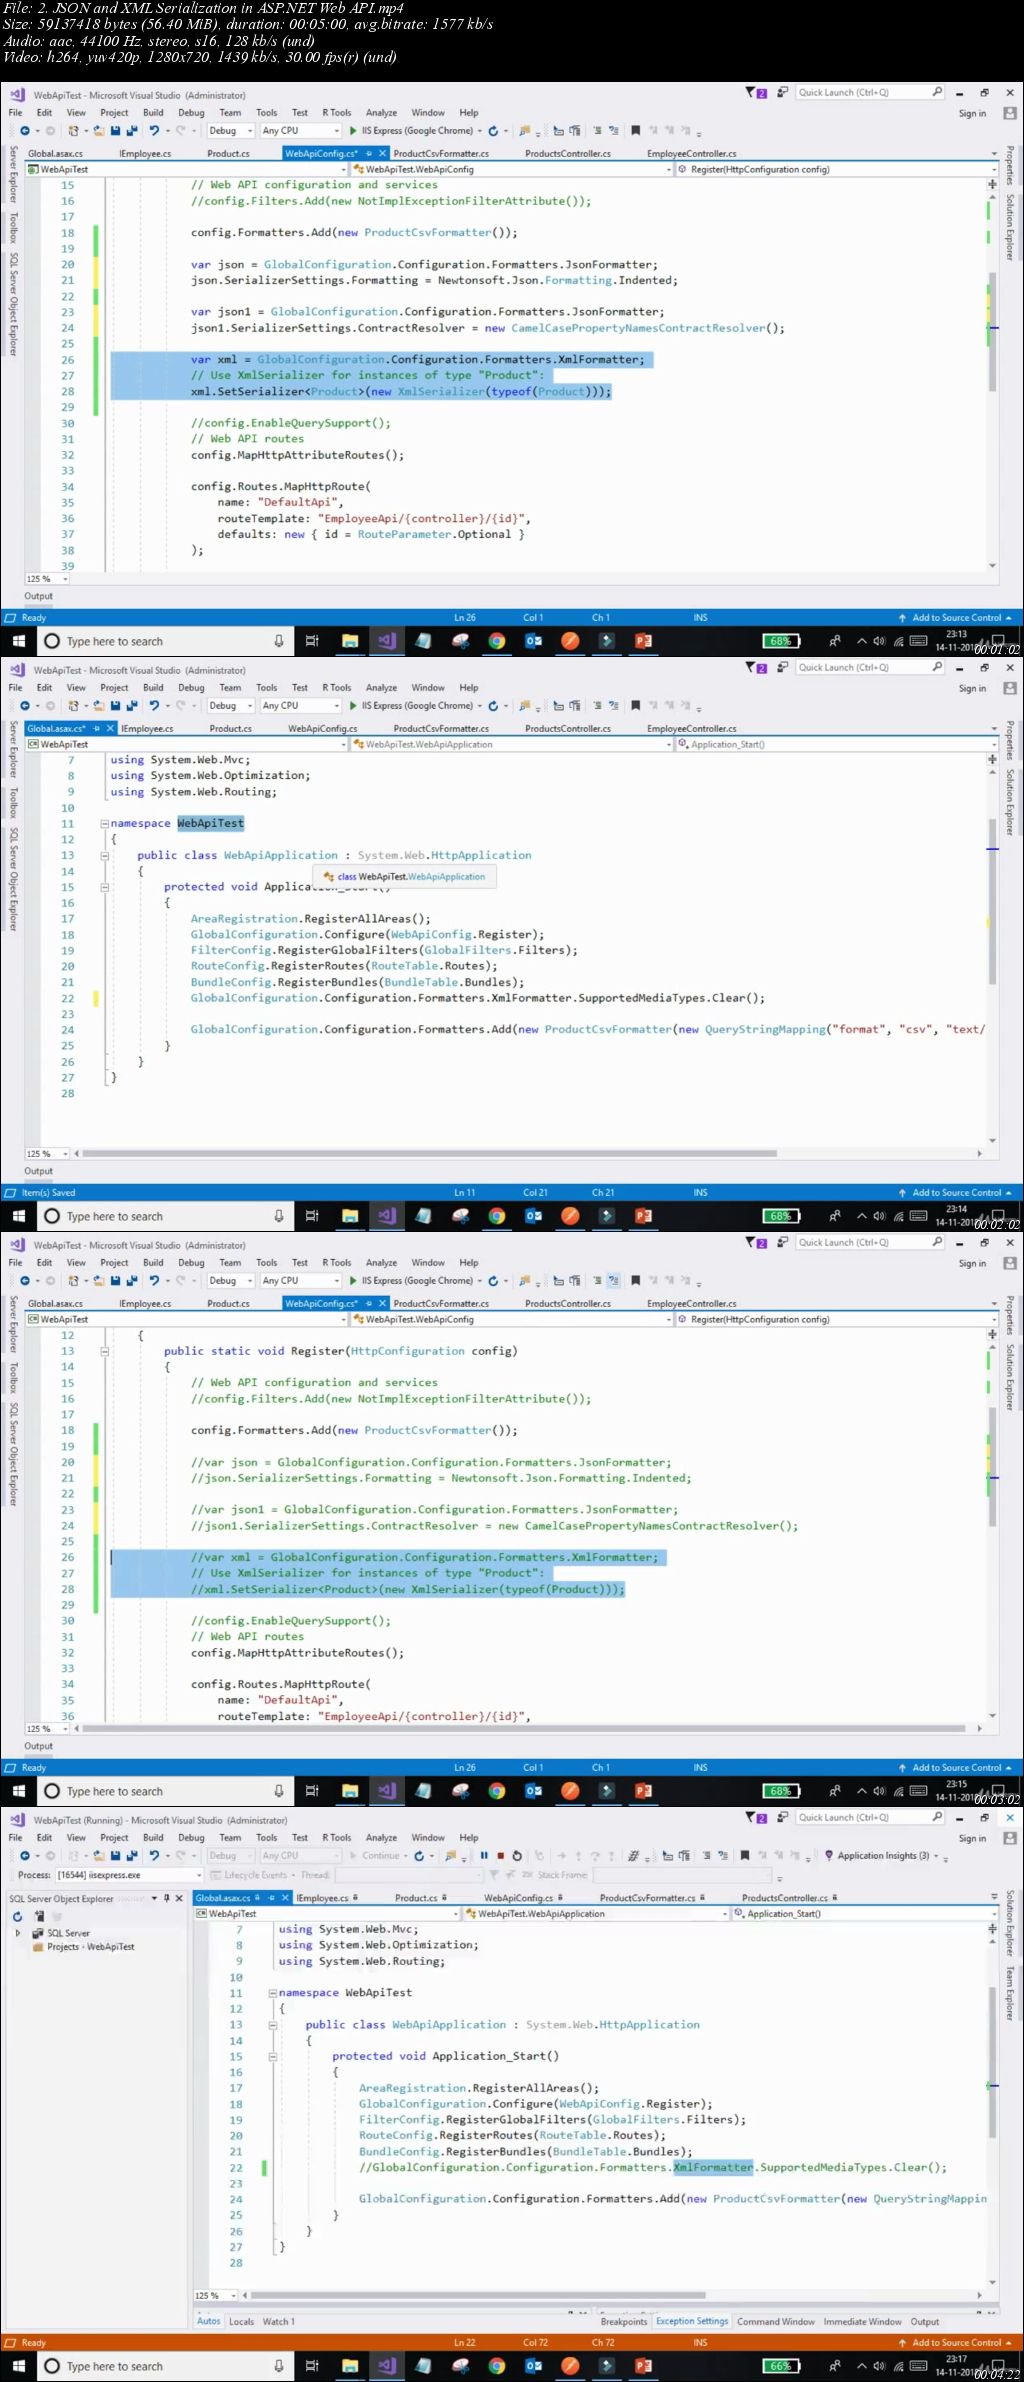Start IIS Express (Google Chrome) in 00:01:02 frame
Screen dimensions: 1024x2382
[x=410, y=131]
